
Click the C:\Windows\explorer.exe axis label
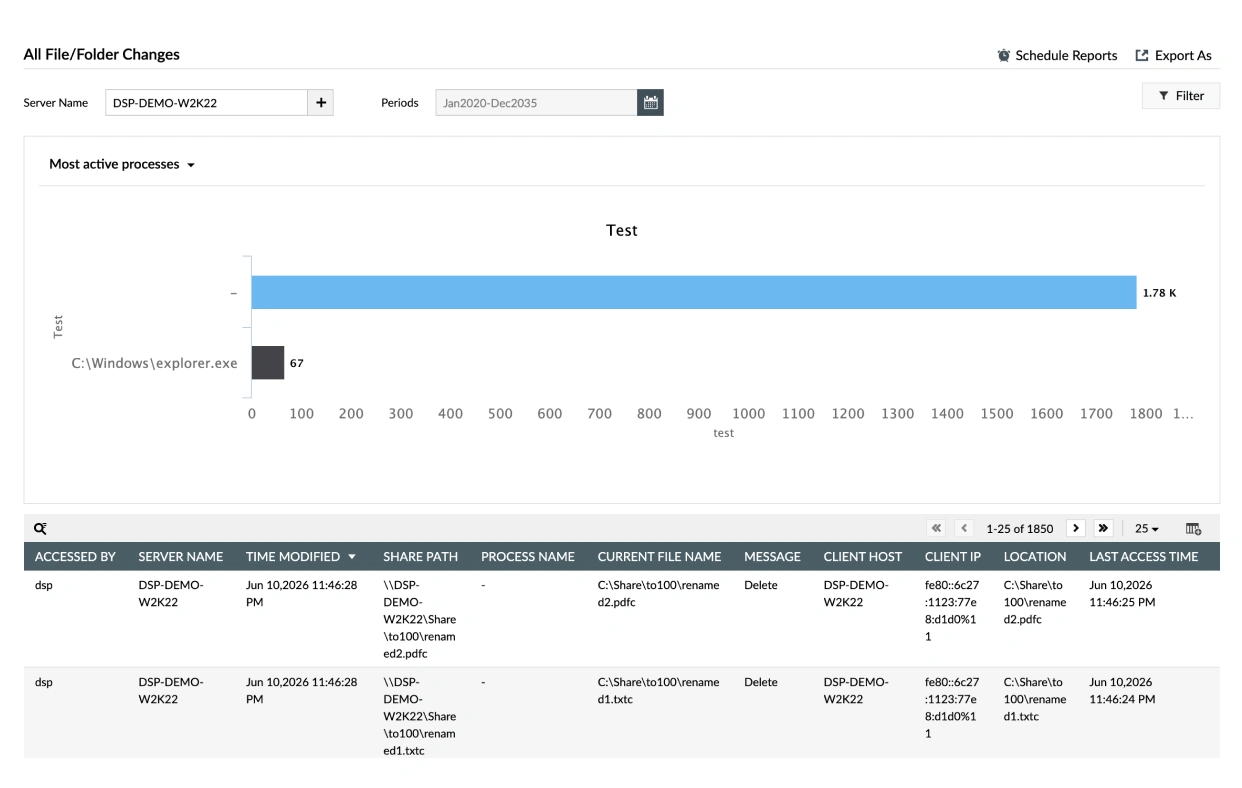tap(154, 363)
